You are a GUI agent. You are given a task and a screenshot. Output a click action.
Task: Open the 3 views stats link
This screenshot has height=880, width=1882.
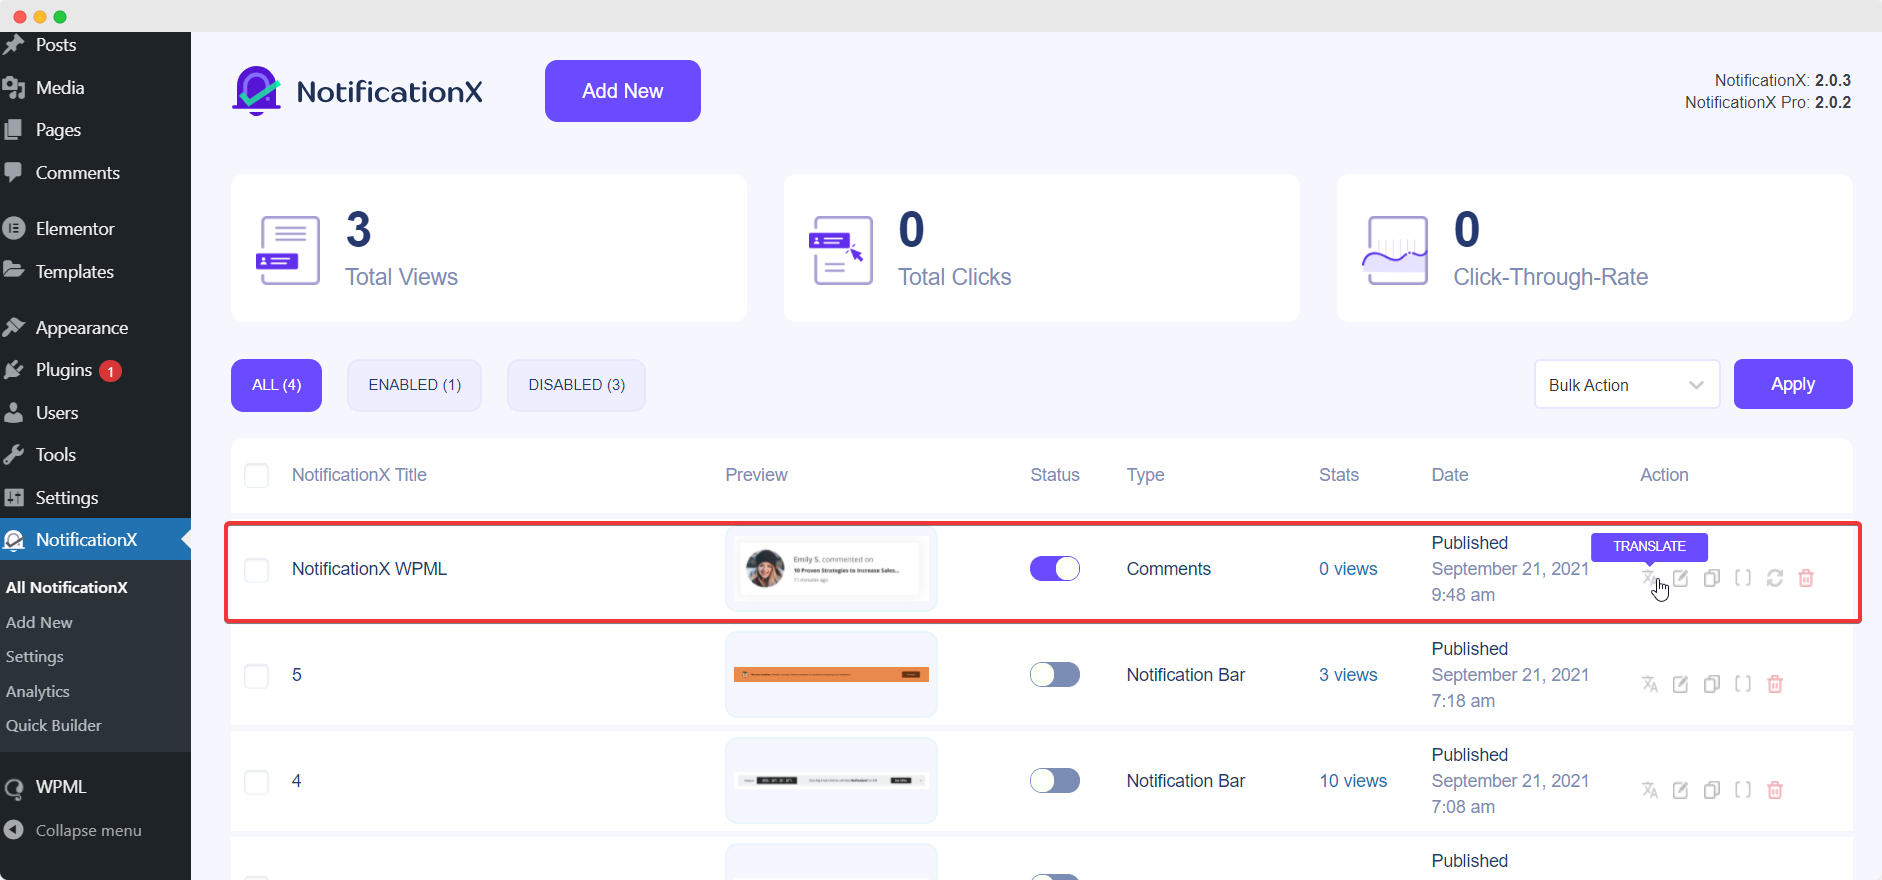(1348, 675)
